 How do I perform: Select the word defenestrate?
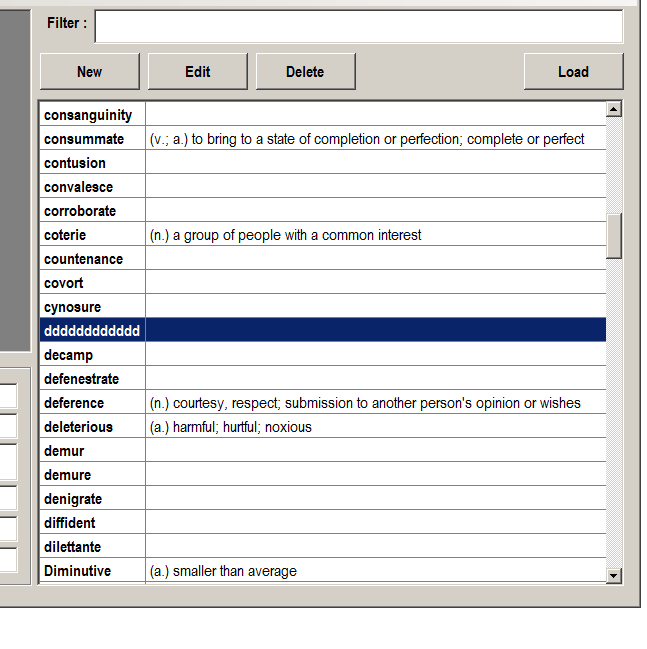coord(82,379)
